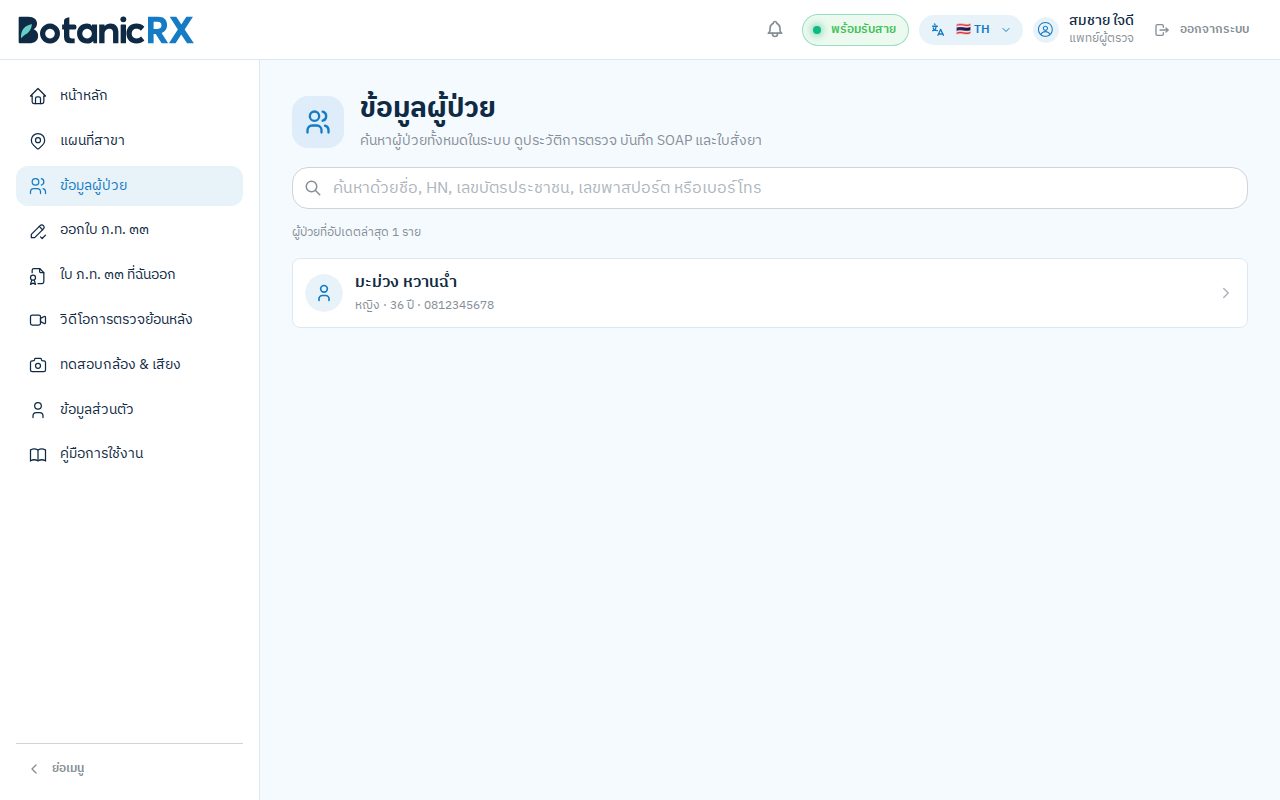Image resolution: width=1280 pixels, height=800 pixels.
Task: Open the notifications bell
Action: (x=775, y=30)
